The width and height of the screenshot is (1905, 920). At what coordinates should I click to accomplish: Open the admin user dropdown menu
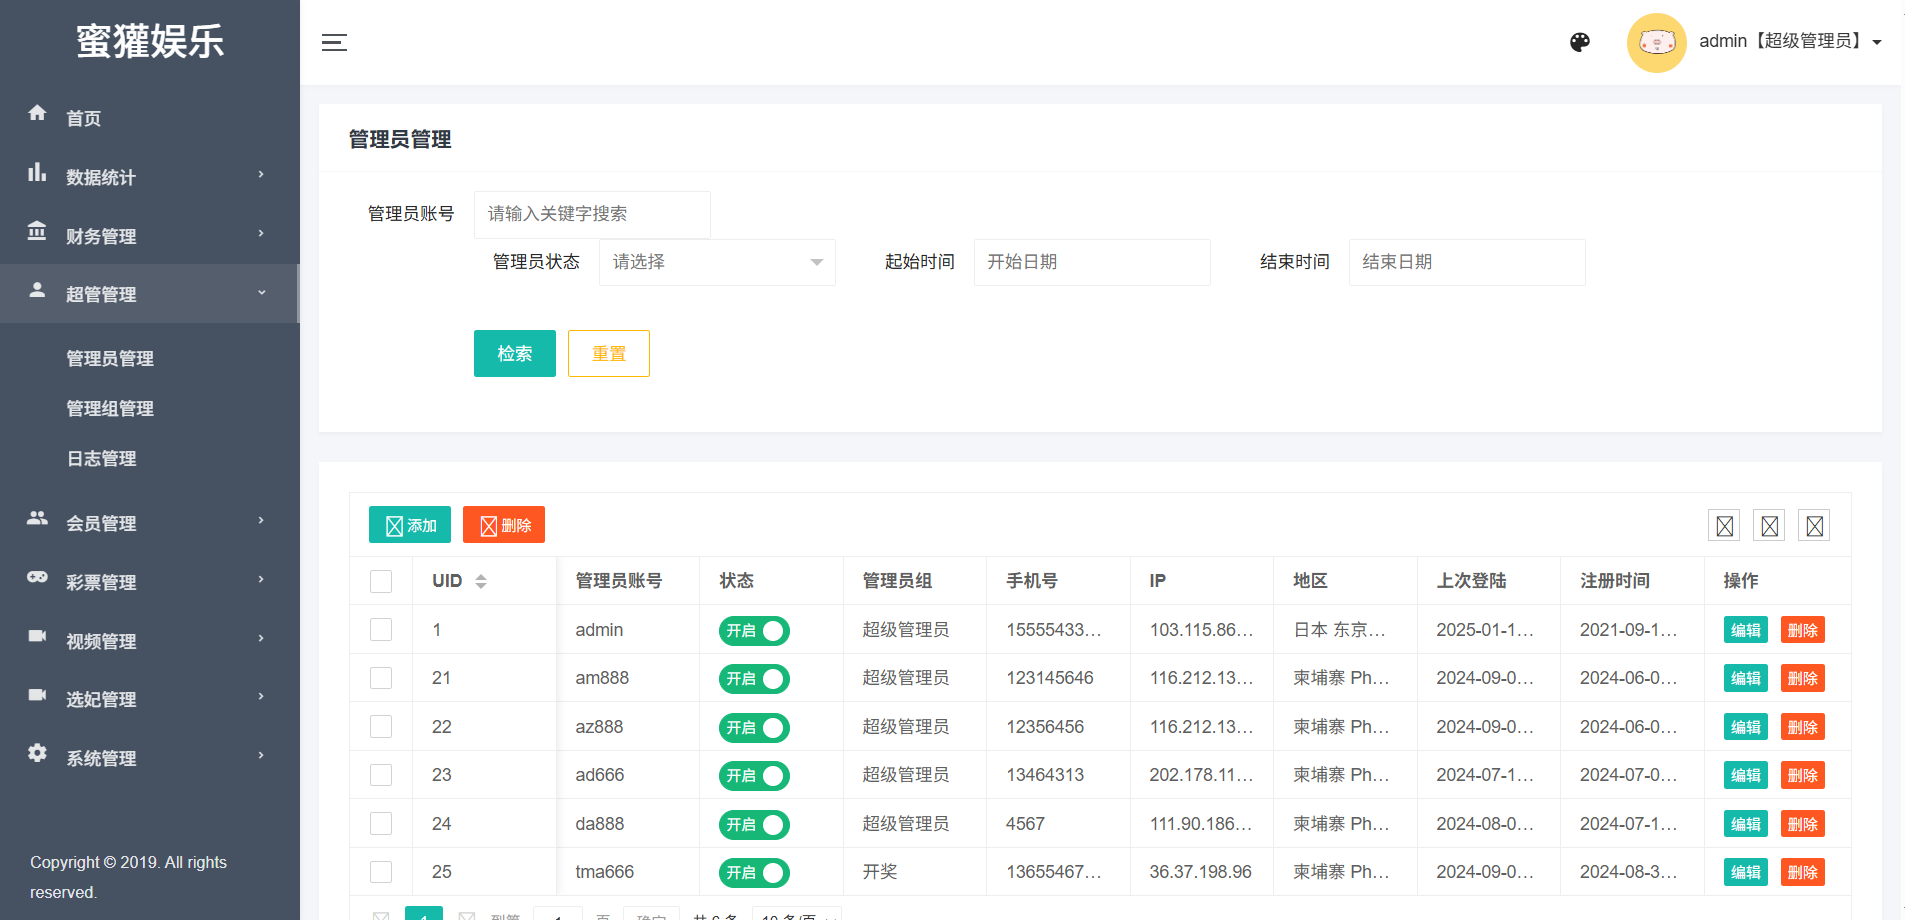point(1789,42)
